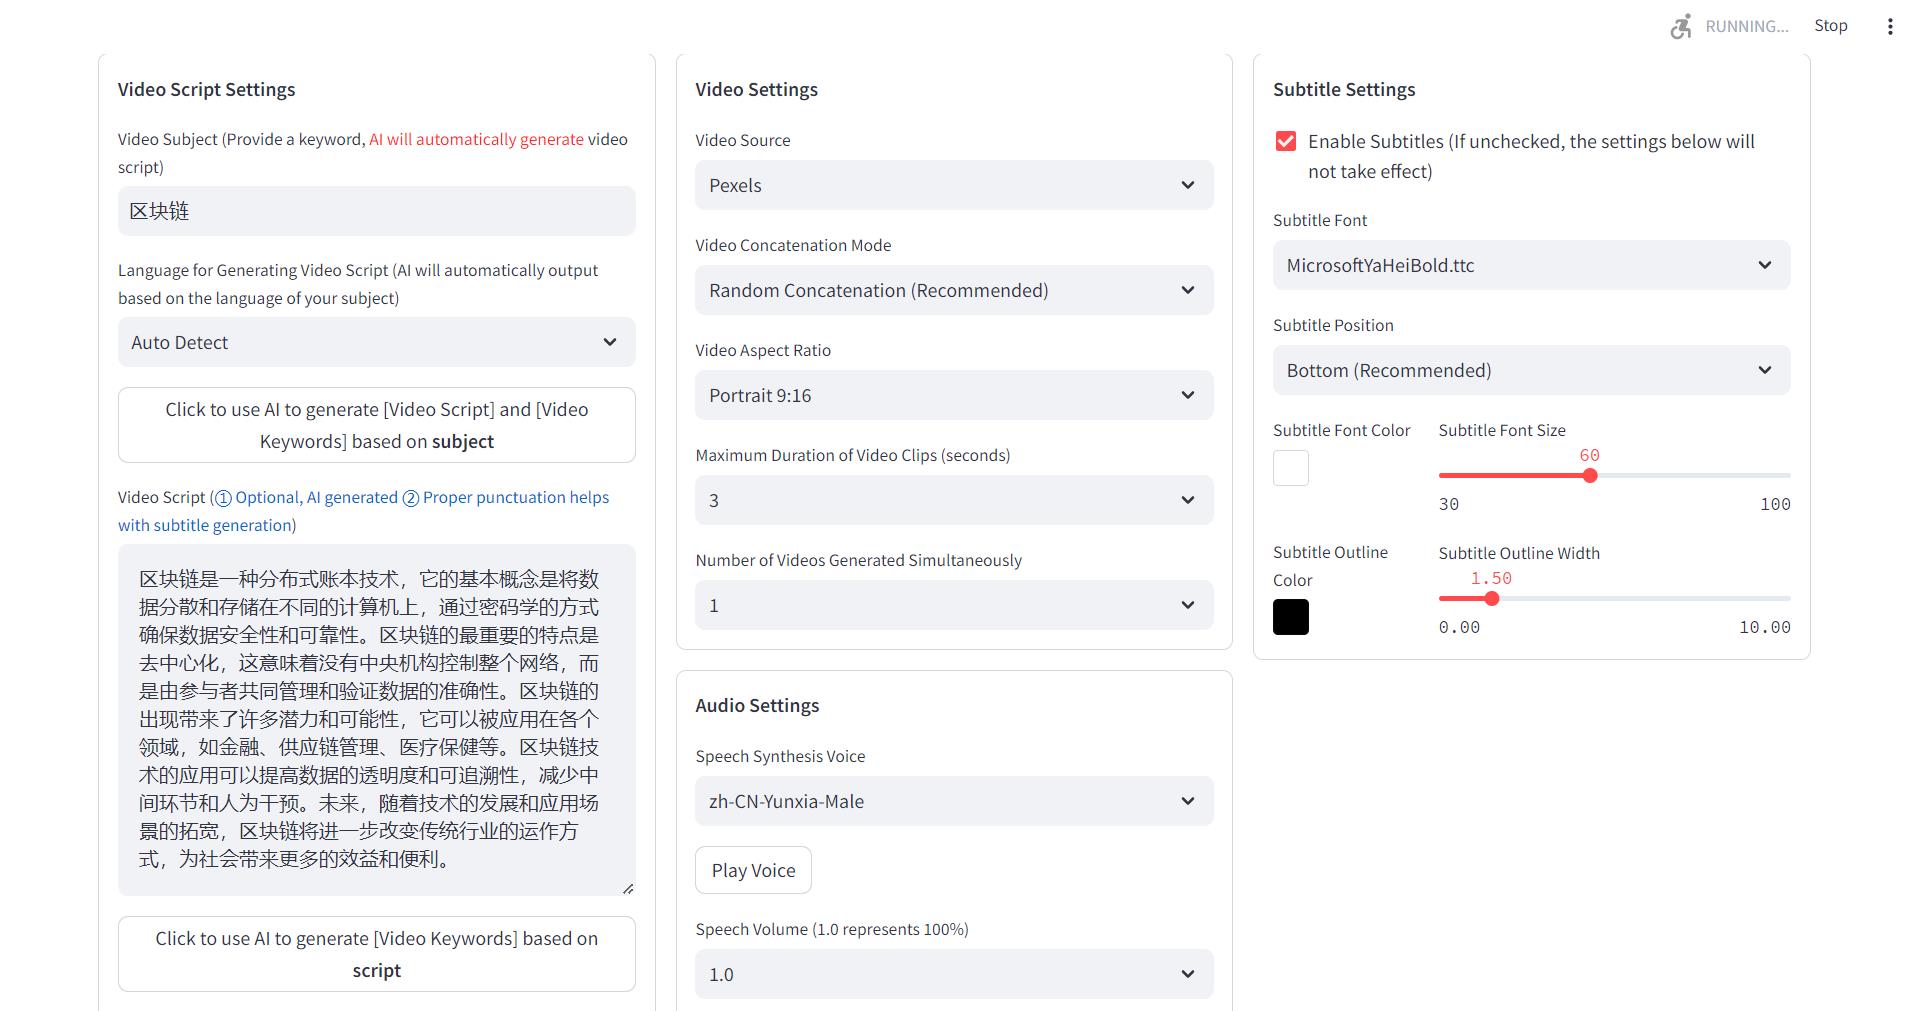The image size is (1918, 1011).
Task: Click the Video Script Settings heading
Action: [206, 89]
